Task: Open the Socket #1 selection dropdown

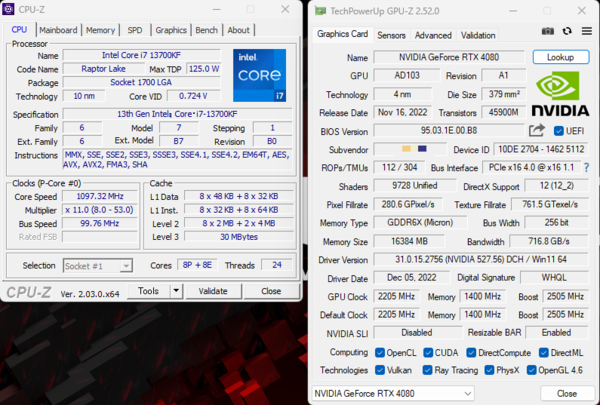Action: [x=98, y=266]
